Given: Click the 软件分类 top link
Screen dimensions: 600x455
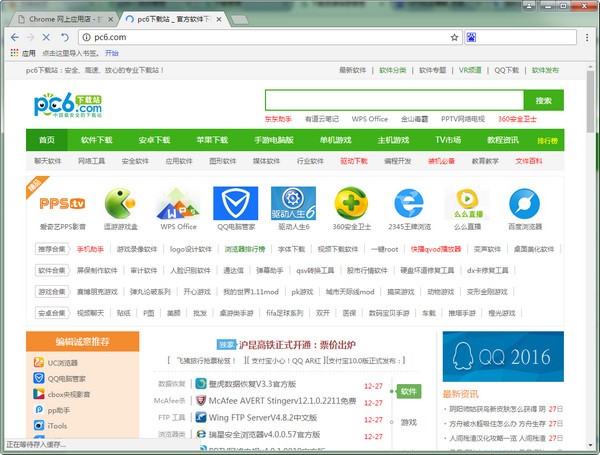Looking at the screenshot, I should pyautogui.click(x=393, y=70).
